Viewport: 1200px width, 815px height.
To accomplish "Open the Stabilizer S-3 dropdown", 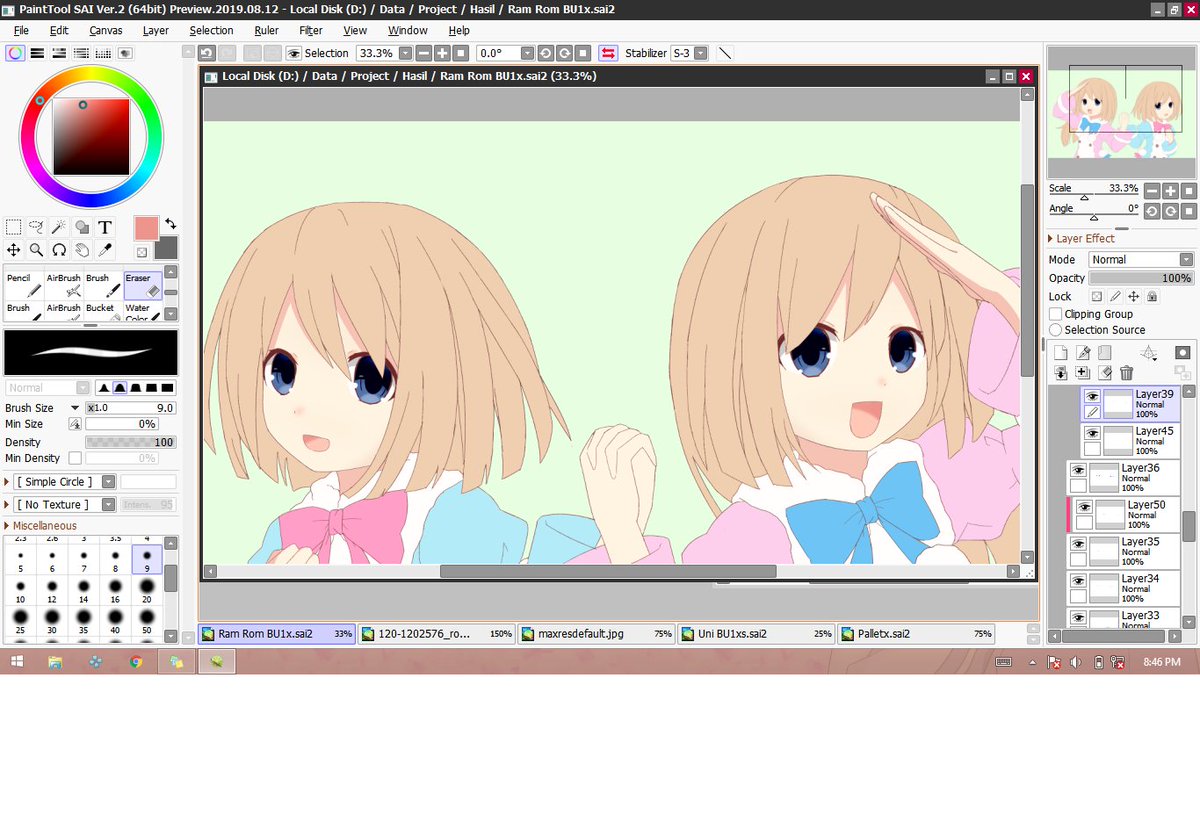I will pyautogui.click(x=700, y=53).
